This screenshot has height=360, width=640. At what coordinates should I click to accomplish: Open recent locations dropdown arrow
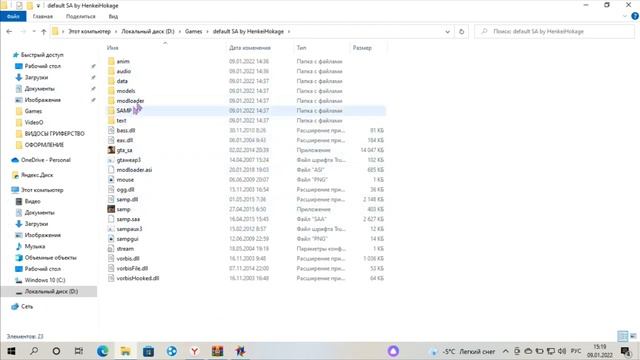34,31
